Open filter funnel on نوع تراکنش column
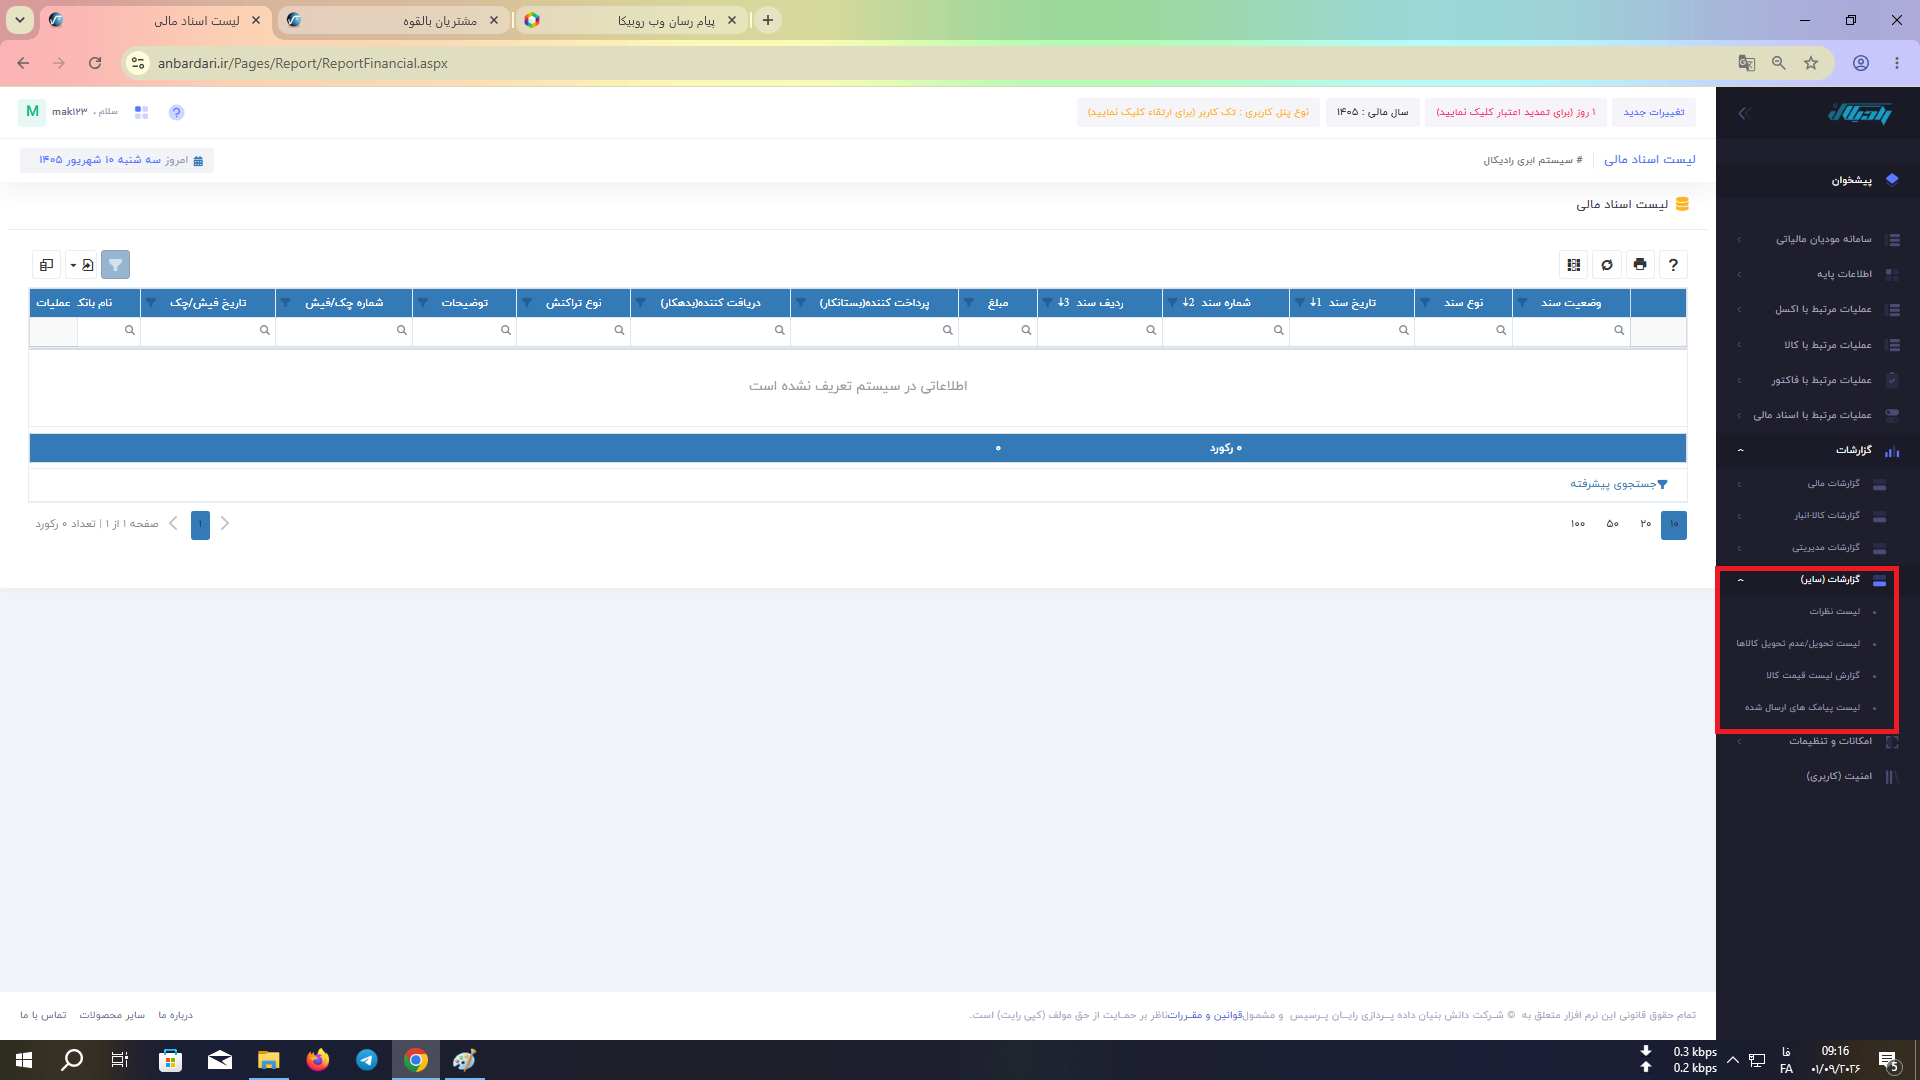 click(x=526, y=302)
